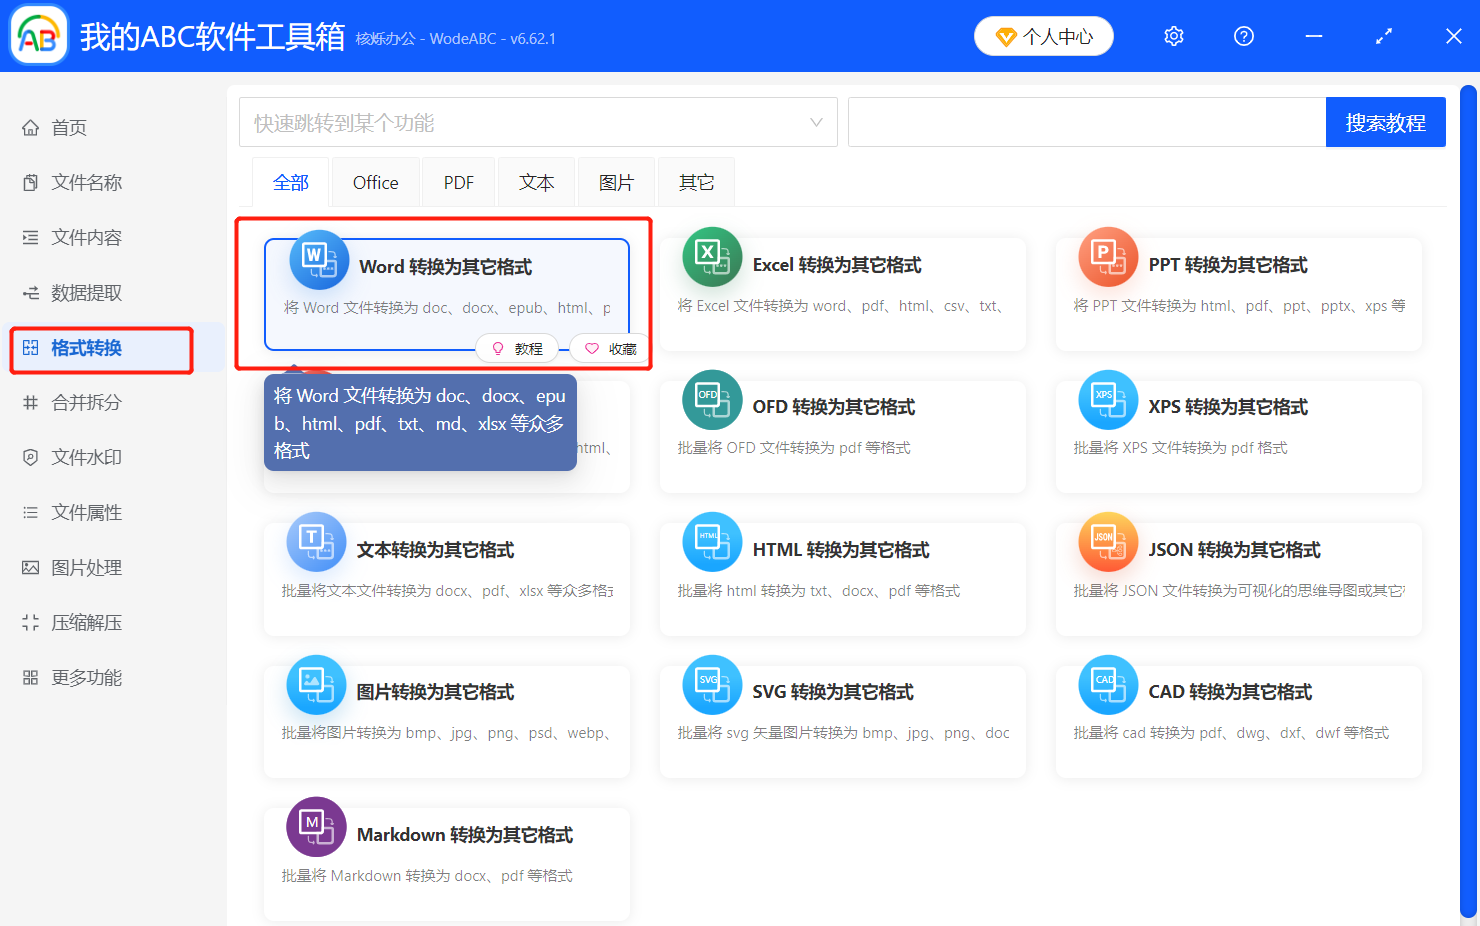
Task: Select the Excel 转换为其它格式 tool
Action: [843, 265]
